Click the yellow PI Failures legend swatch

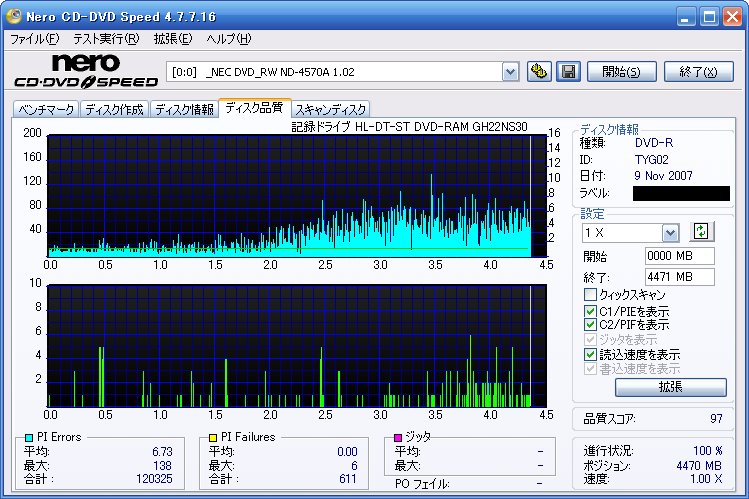(x=213, y=437)
